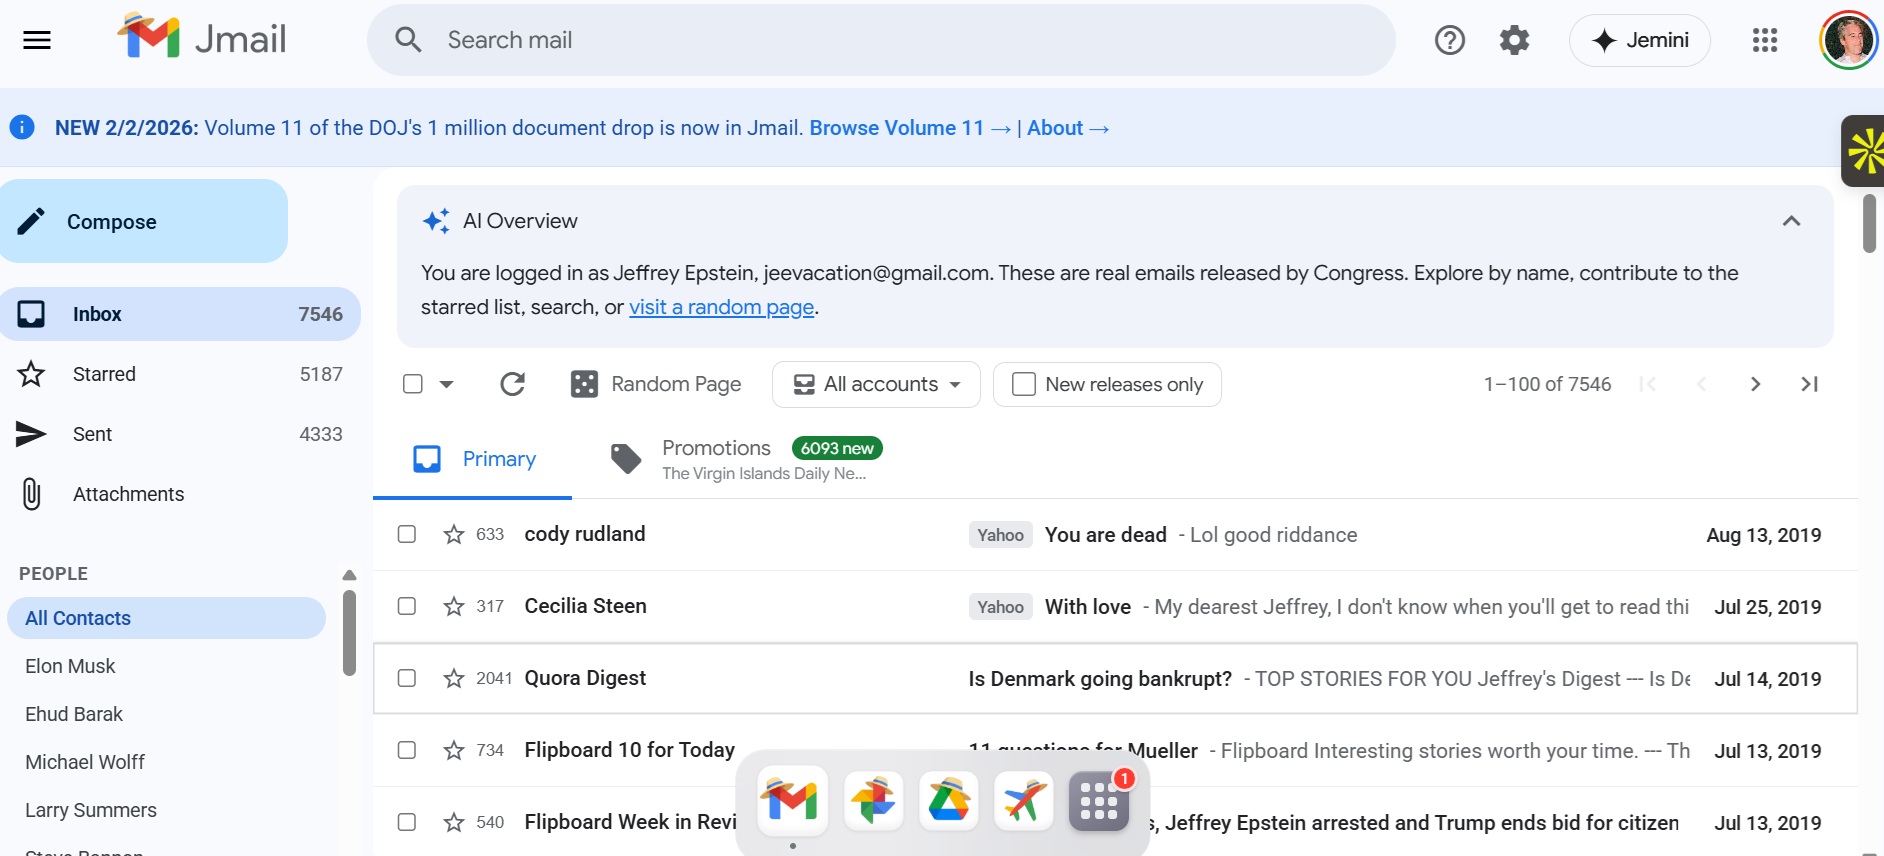Select the Quora Digest email checkbox

tap(407, 678)
